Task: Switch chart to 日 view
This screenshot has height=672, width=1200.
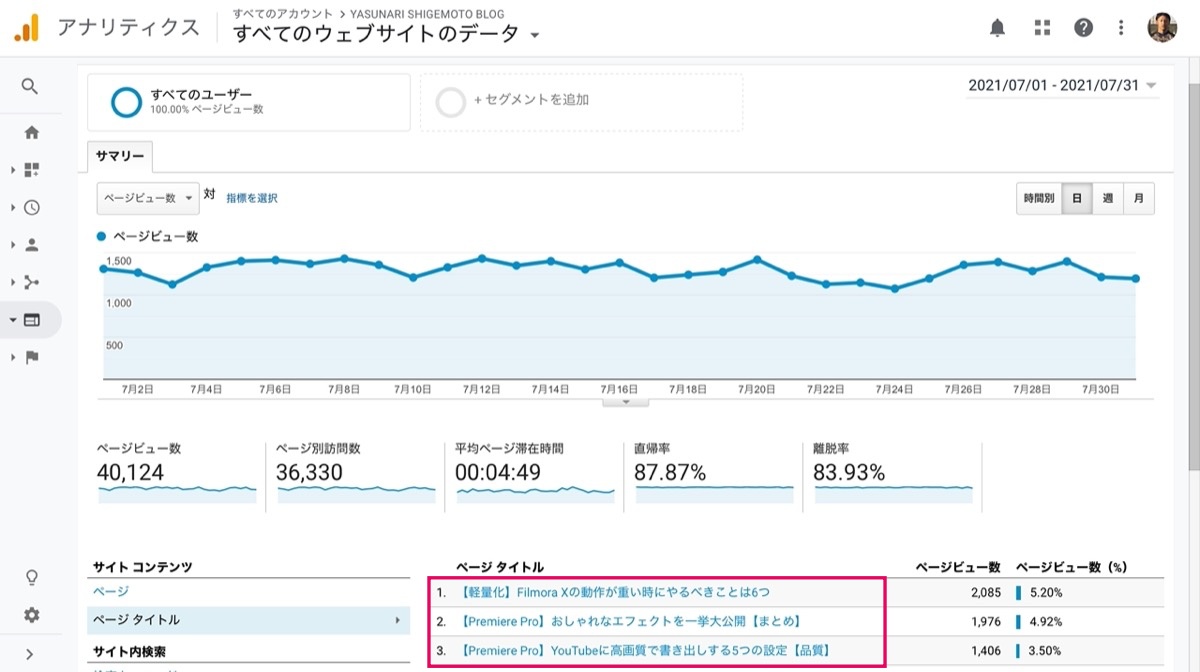Action: 1076,198
